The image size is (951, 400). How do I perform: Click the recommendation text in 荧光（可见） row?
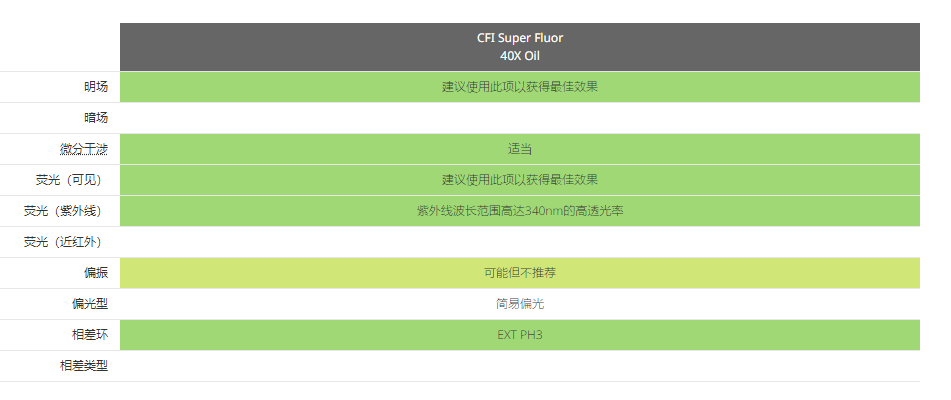click(x=519, y=180)
